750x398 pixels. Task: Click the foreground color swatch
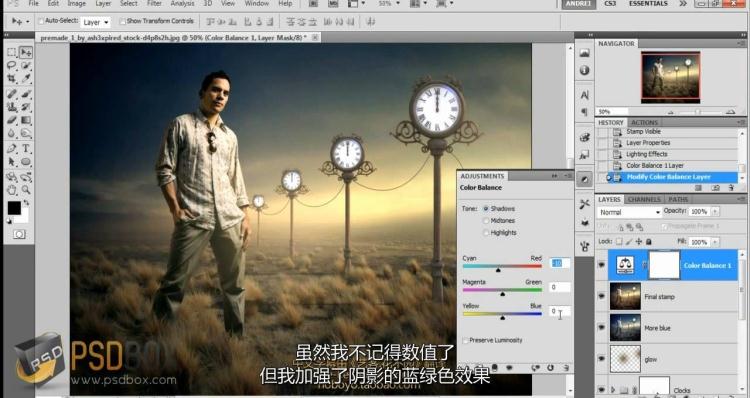click(x=14, y=208)
